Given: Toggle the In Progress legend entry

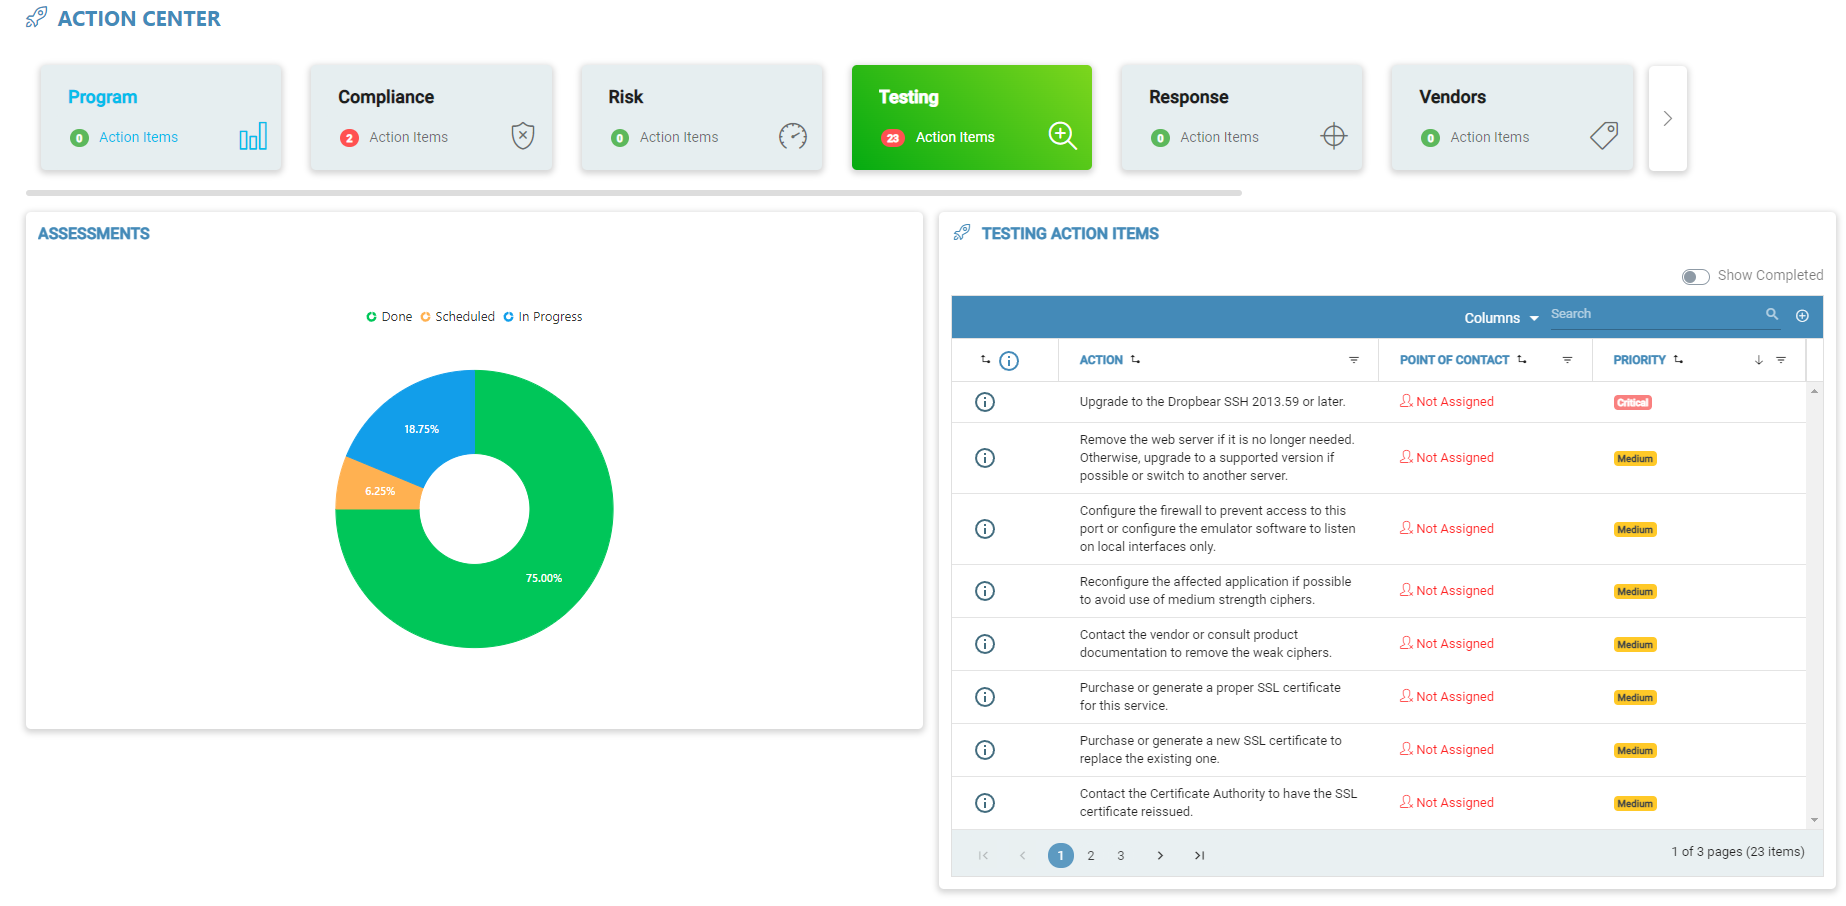Looking at the screenshot, I should coord(543,317).
